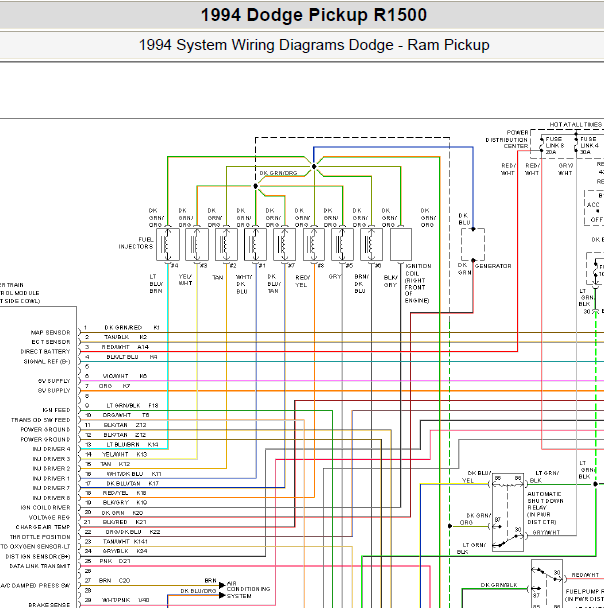Select wire label "ORG/WHT T6"

click(126, 415)
